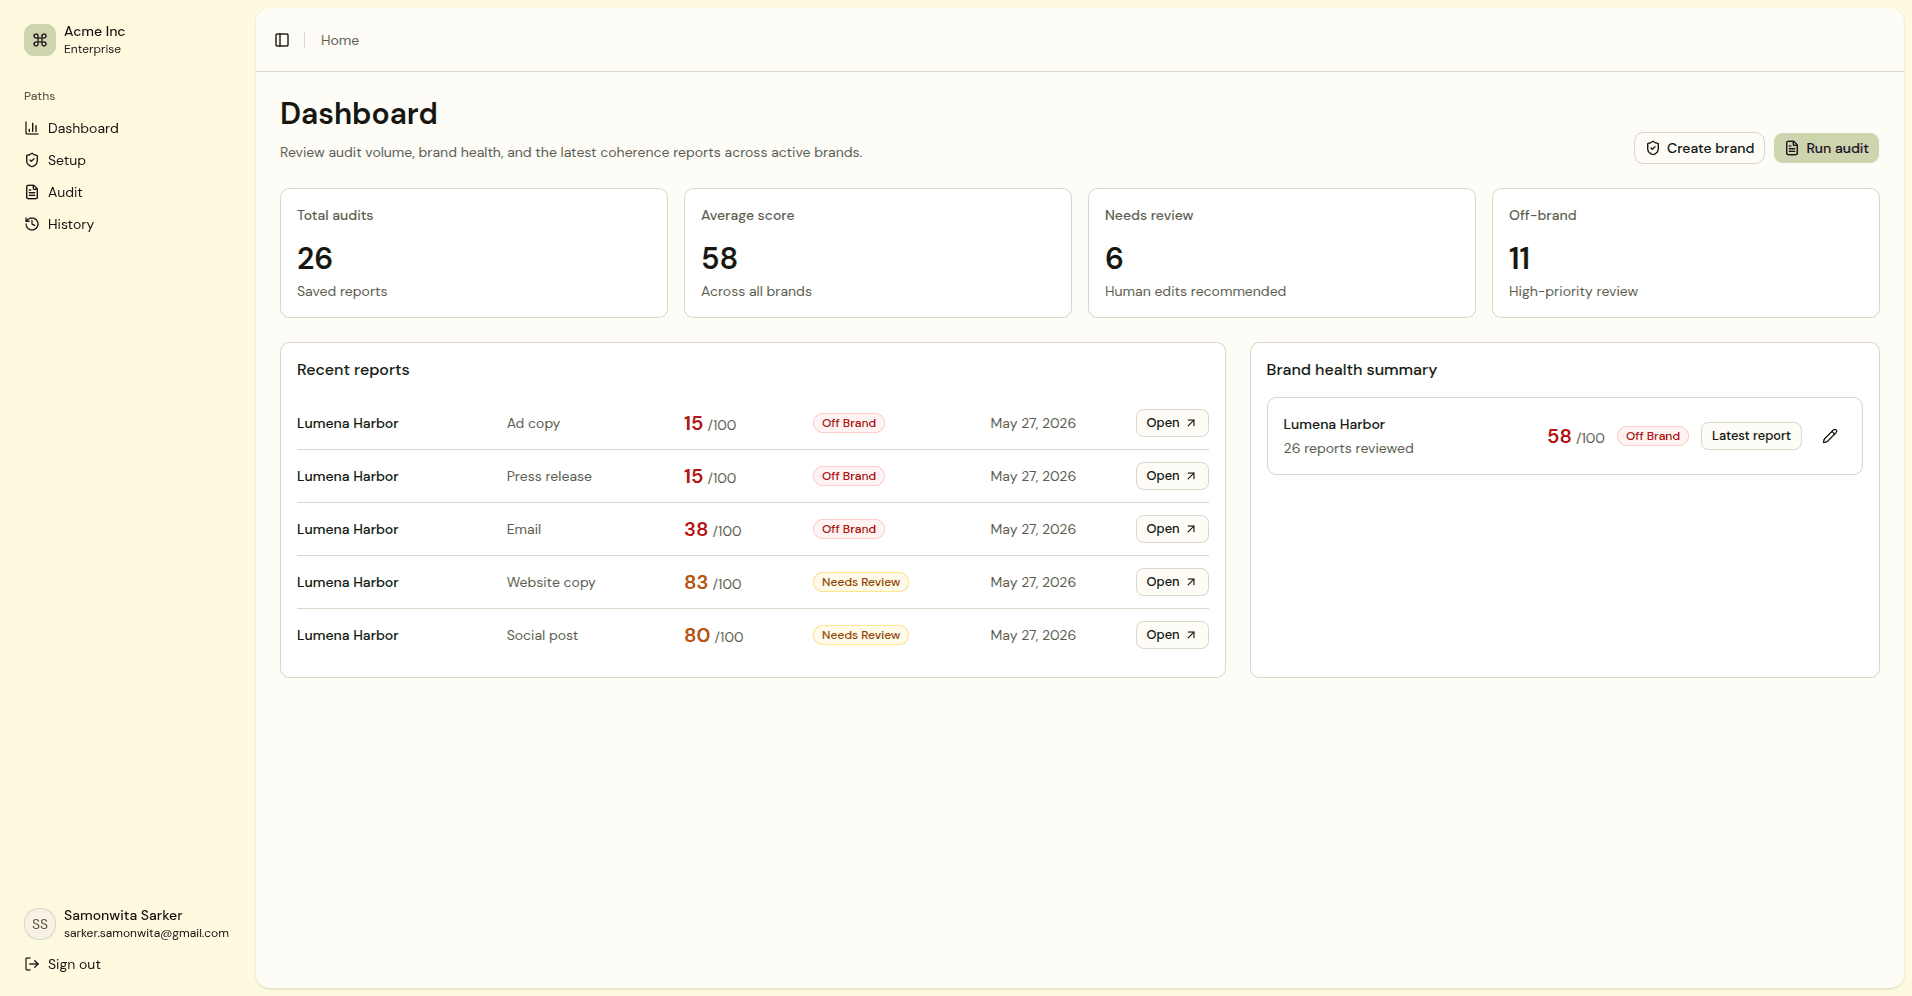This screenshot has height=996, width=1912.
Task: Click the Website copy type label
Action: click(551, 582)
